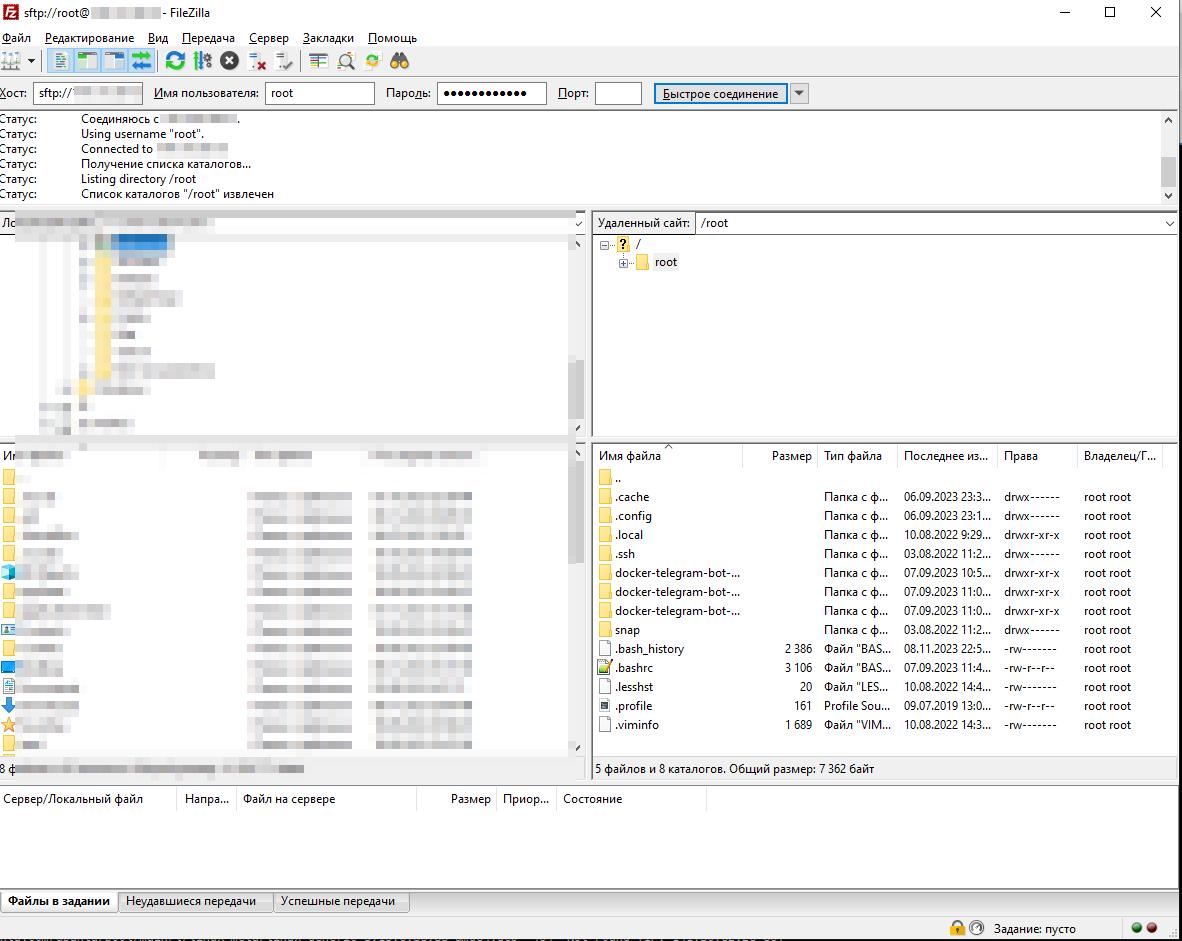
Task: Open the Сервер menu
Action: tap(268, 38)
